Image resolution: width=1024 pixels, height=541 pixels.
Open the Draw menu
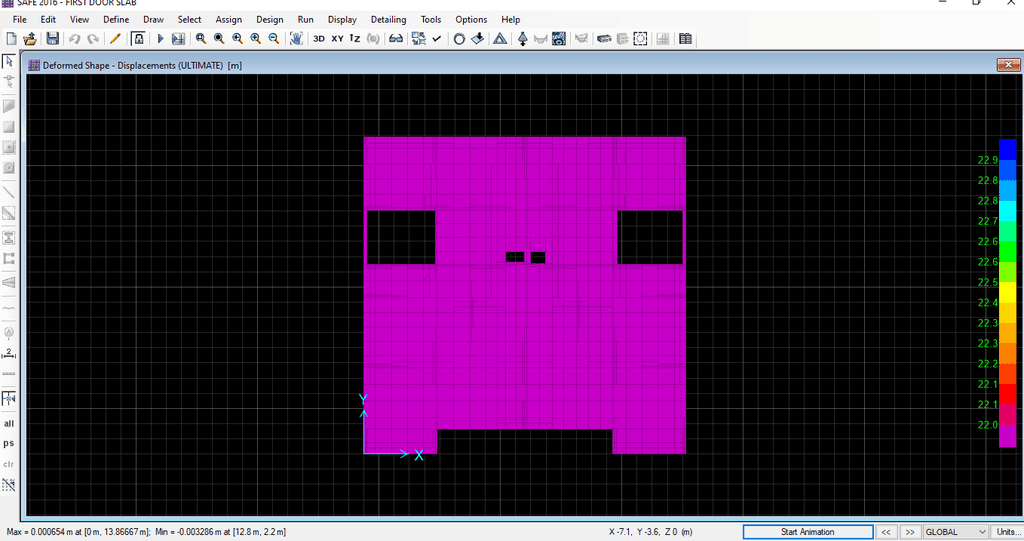[x=153, y=20]
